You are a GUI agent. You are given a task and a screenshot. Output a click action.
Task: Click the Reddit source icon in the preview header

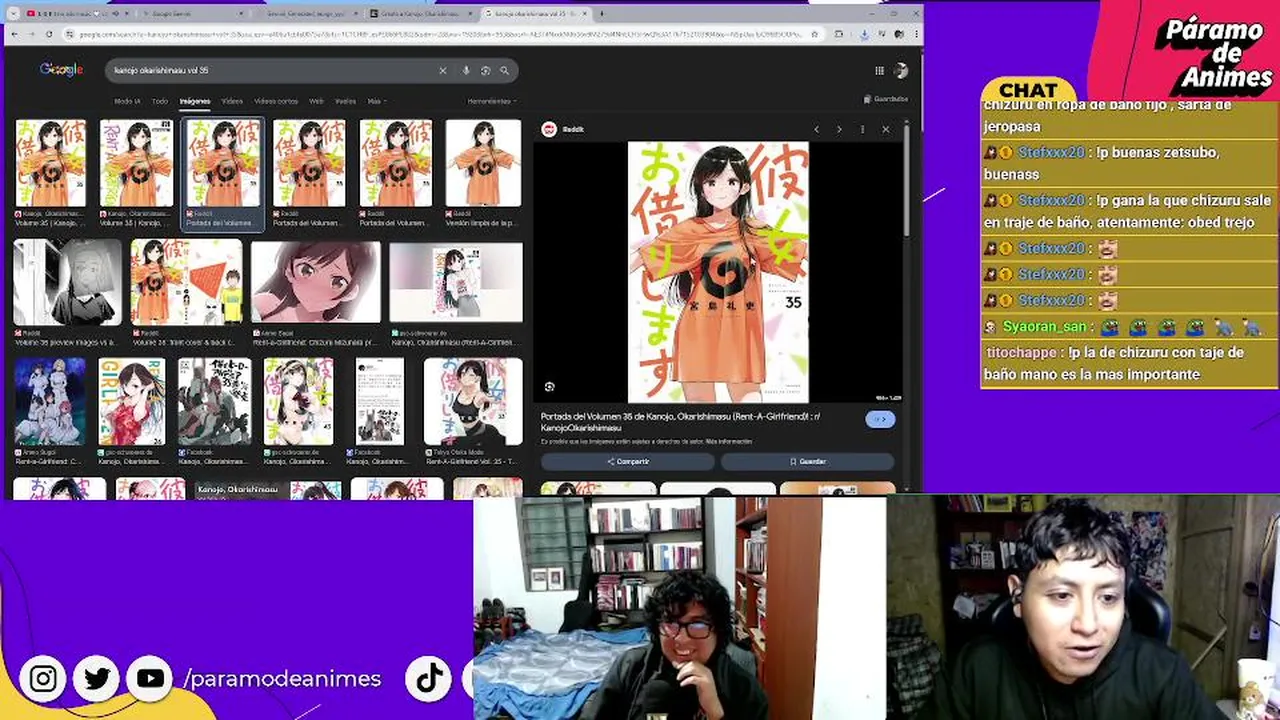pyautogui.click(x=548, y=129)
